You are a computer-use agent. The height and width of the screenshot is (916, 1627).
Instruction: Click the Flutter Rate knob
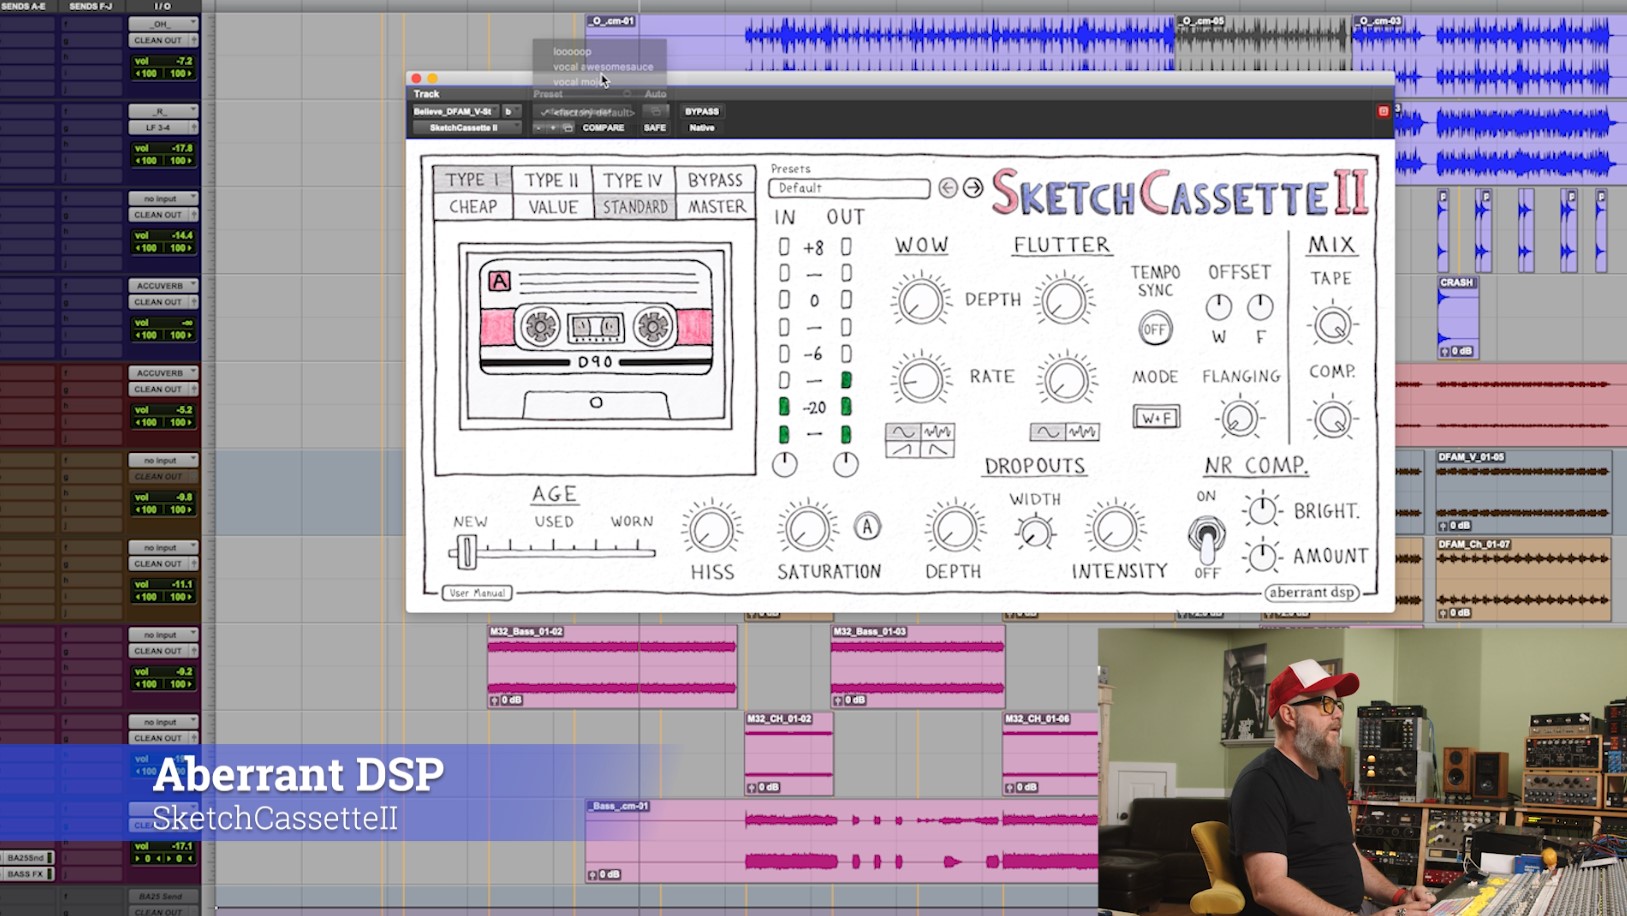click(1065, 379)
